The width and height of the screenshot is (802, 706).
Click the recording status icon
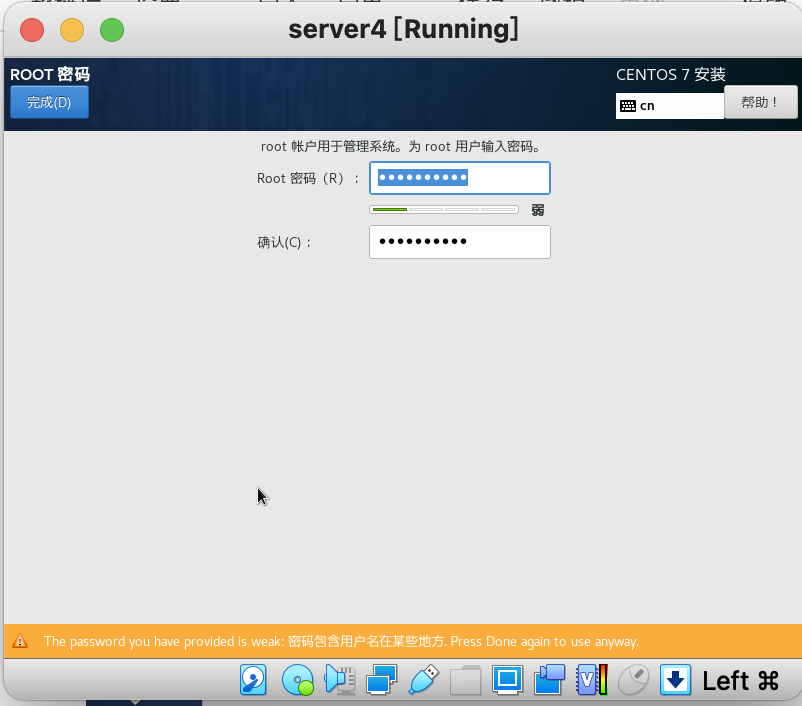549,680
